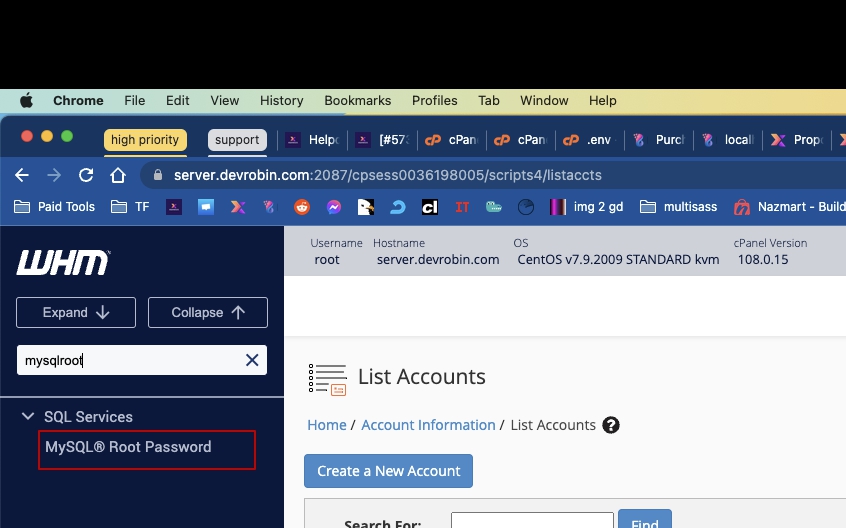Open the List Accounts help icon
The height and width of the screenshot is (528, 846).
(611, 425)
